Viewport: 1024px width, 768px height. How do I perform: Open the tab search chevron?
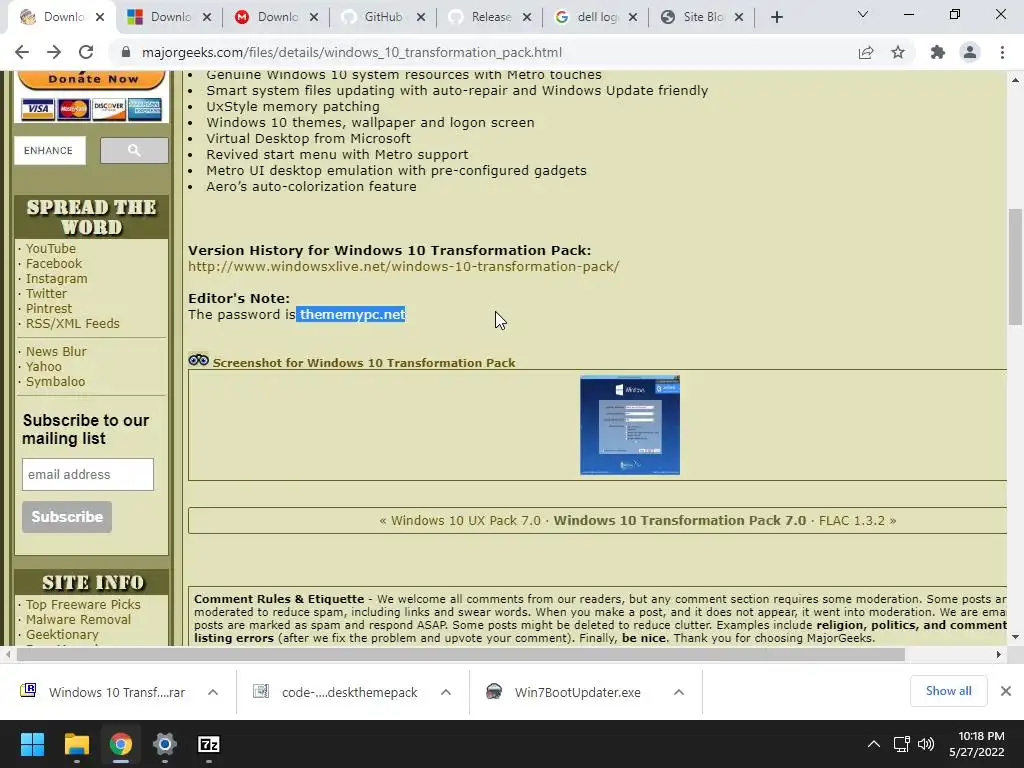click(x=863, y=14)
